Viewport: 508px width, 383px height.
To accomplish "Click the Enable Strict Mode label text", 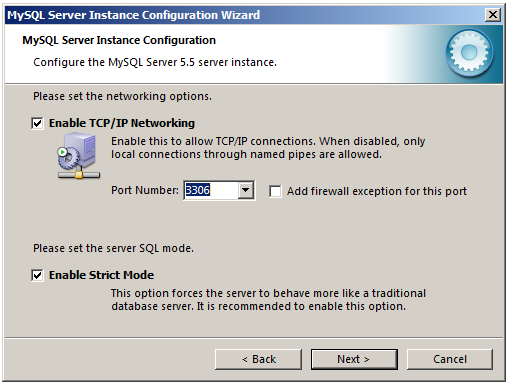I will (x=101, y=275).
